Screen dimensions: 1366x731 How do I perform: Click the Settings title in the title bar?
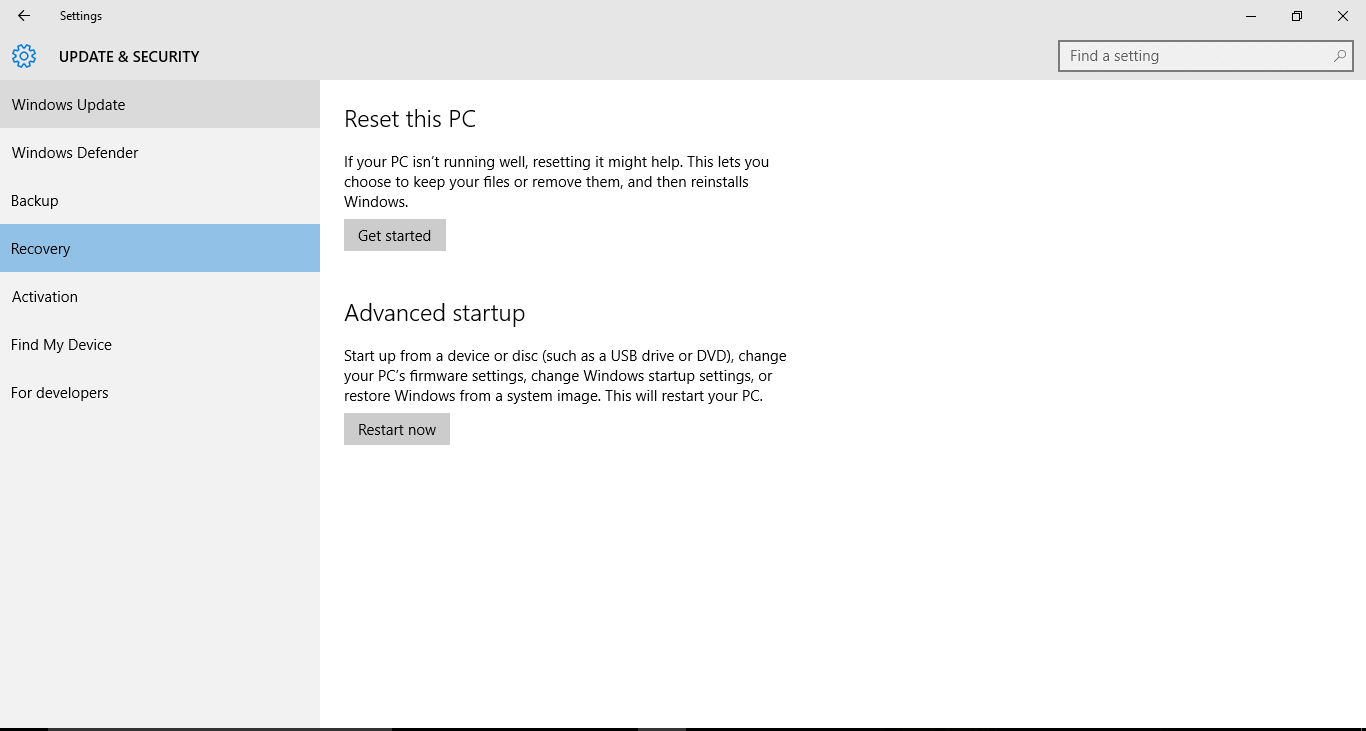coord(80,15)
